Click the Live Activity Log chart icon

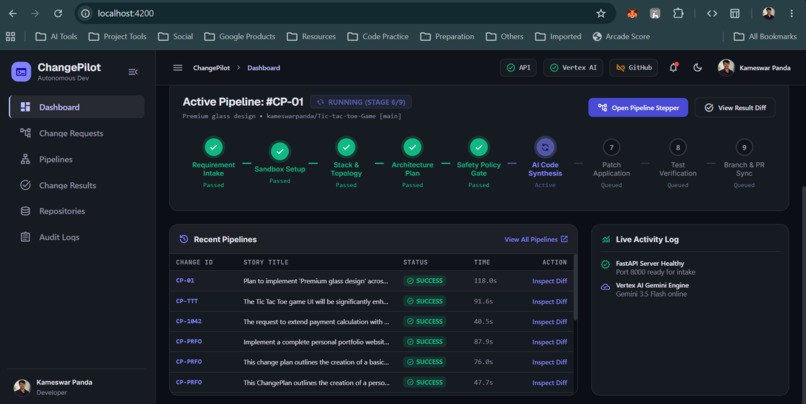[x=606, y=239]
